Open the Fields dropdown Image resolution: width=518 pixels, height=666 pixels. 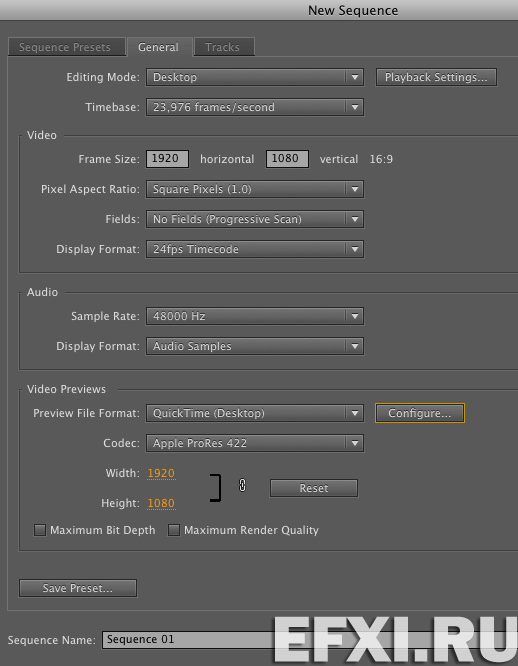pos(255,219)
